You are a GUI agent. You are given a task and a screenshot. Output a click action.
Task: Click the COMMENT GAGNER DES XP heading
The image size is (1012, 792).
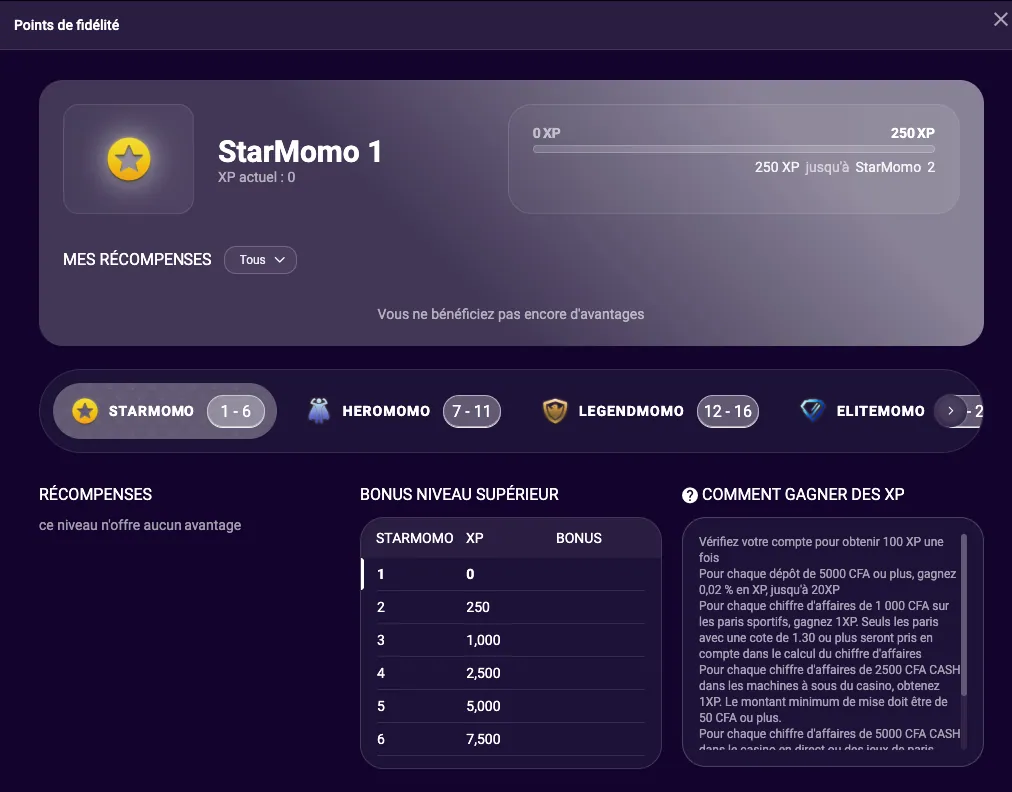pos(803,494)
